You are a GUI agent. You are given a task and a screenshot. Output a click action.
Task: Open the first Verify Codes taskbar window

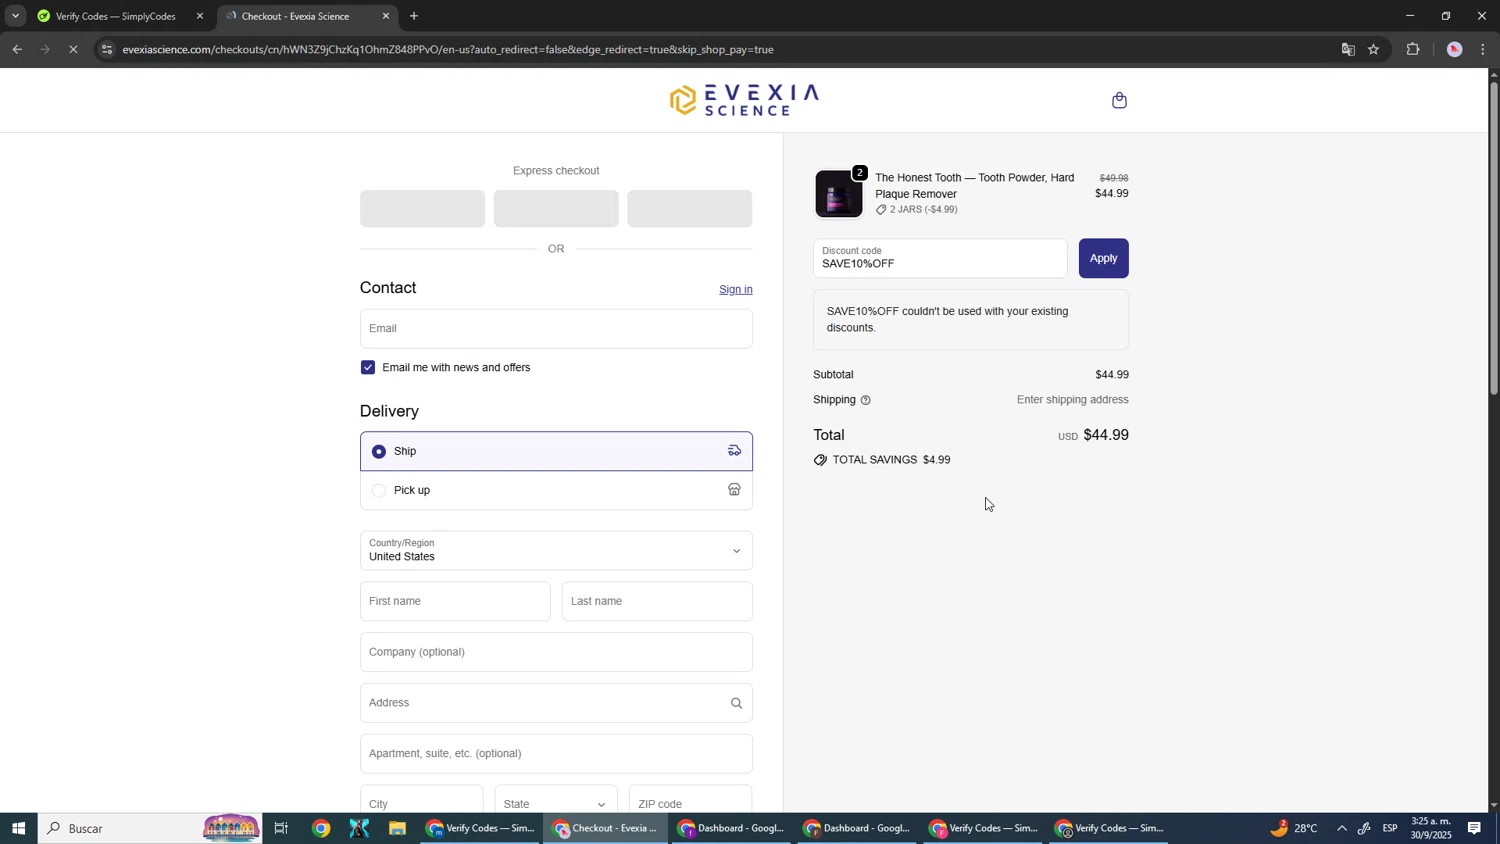pos(480,828)
